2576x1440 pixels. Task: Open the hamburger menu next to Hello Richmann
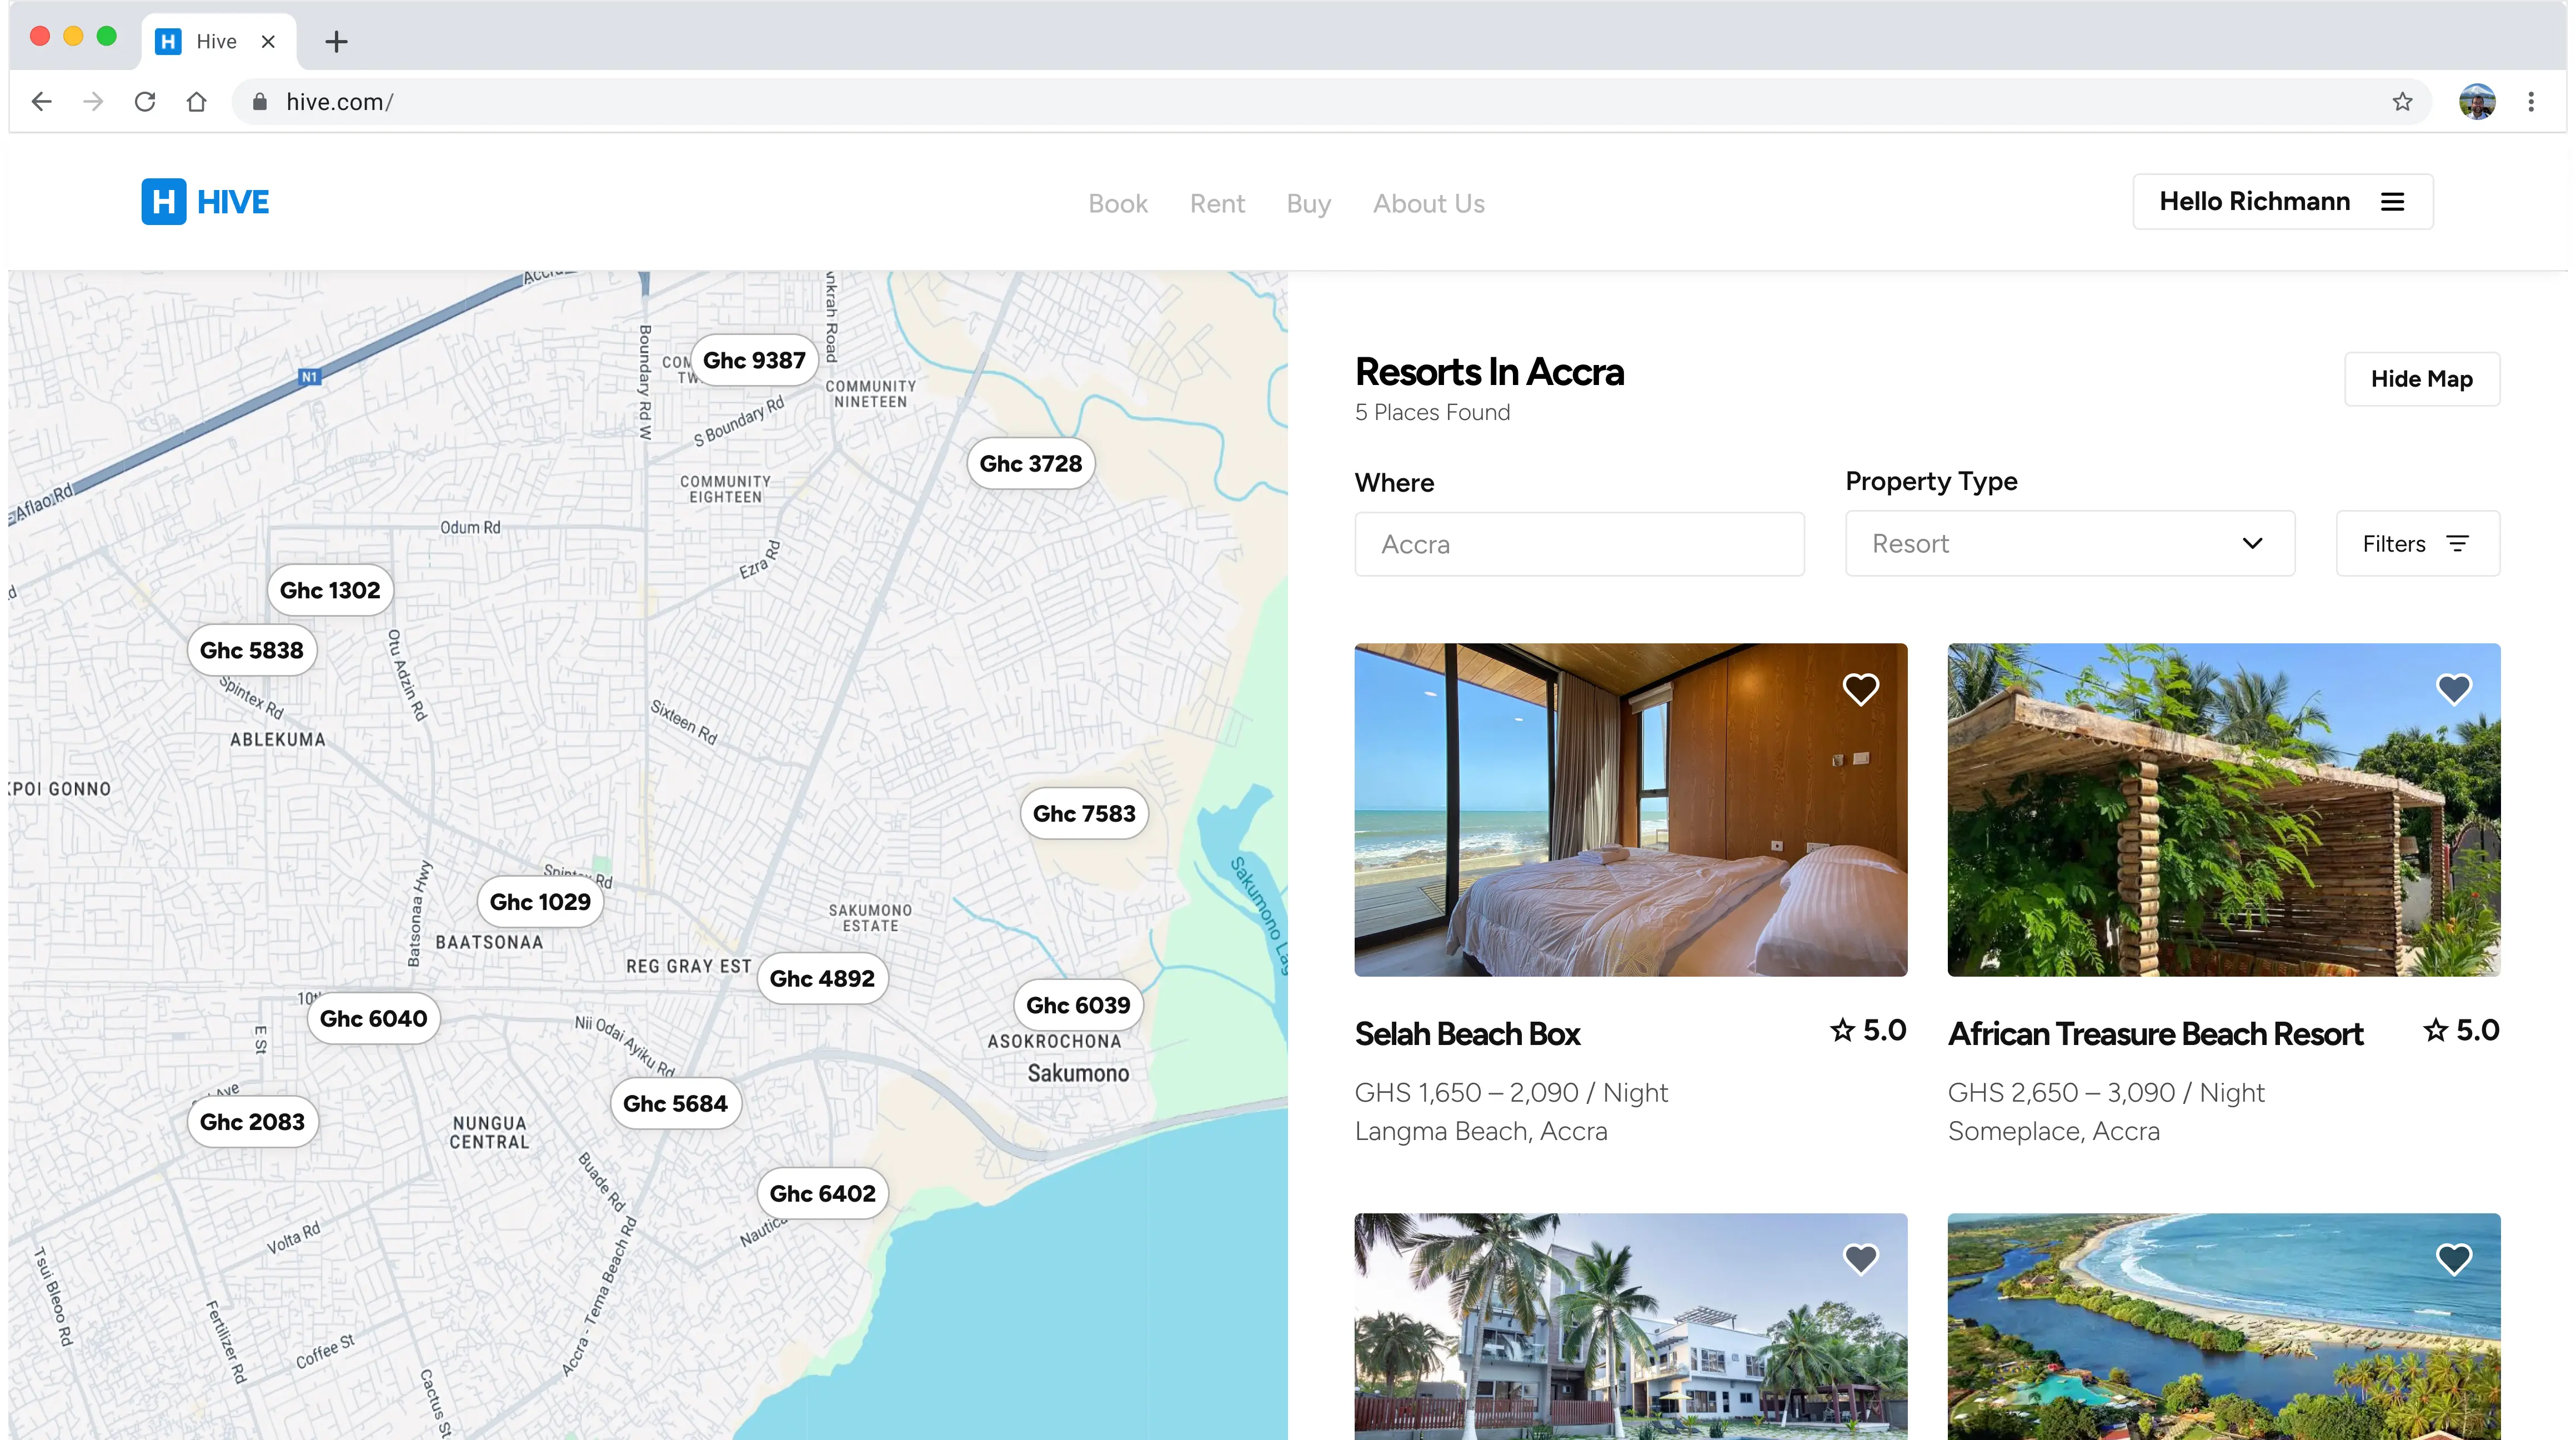pos(2392,202)
